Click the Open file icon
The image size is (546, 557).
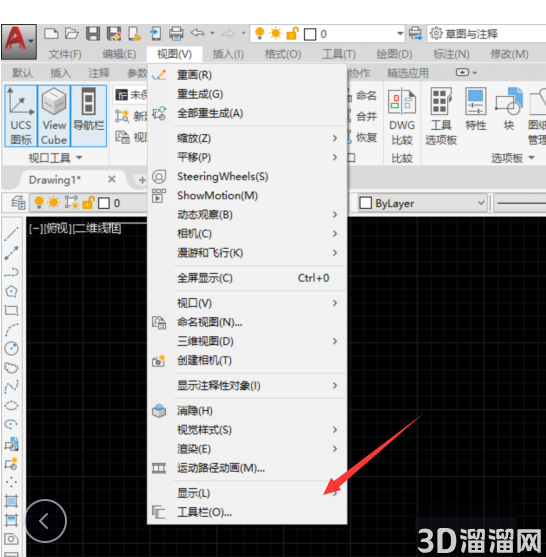(x=72, y=34)
